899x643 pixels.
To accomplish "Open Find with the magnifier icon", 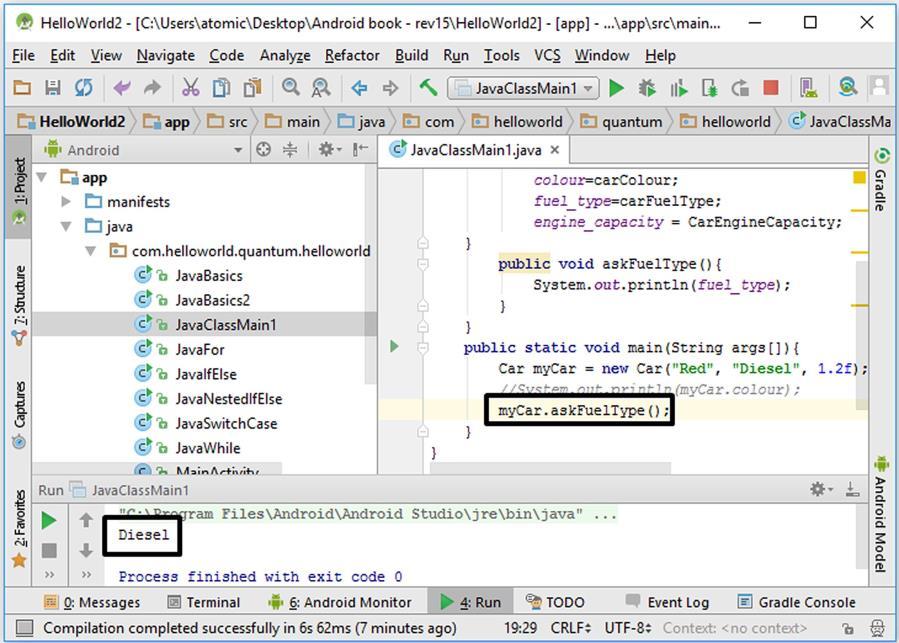I will pyautogui.click(x=291, y=88).
